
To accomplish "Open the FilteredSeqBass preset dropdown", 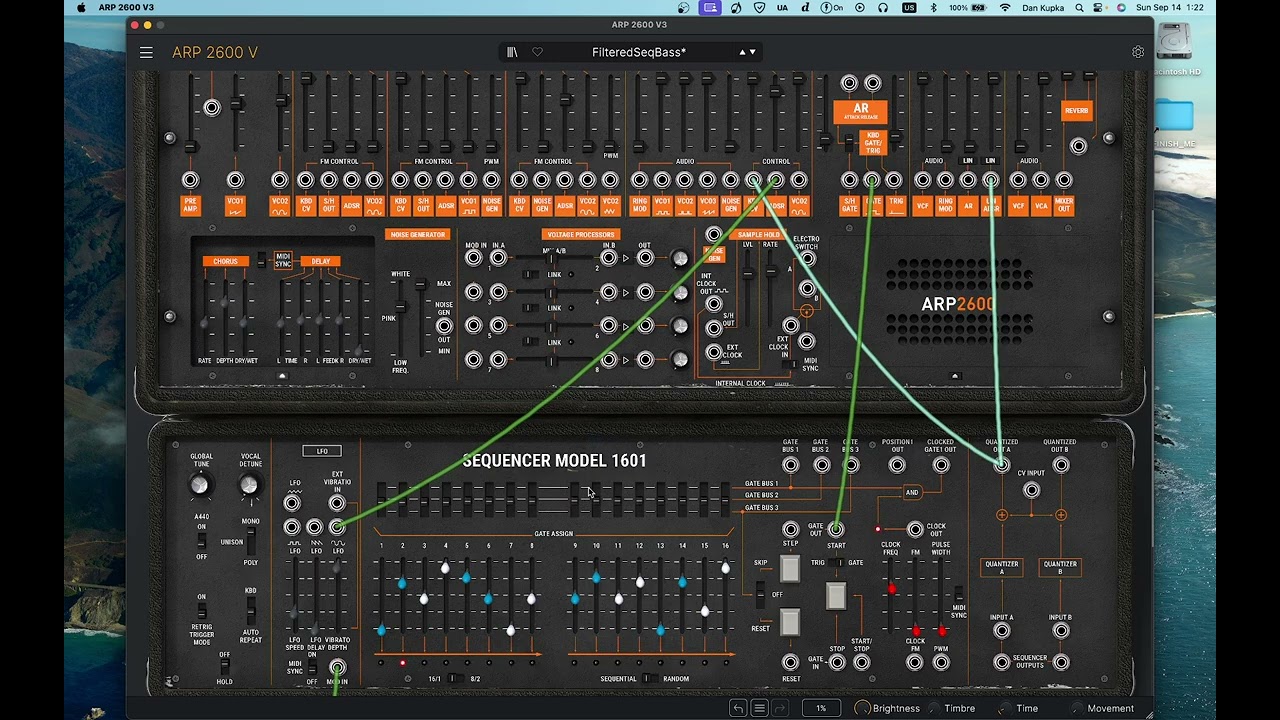I will 639,52.
